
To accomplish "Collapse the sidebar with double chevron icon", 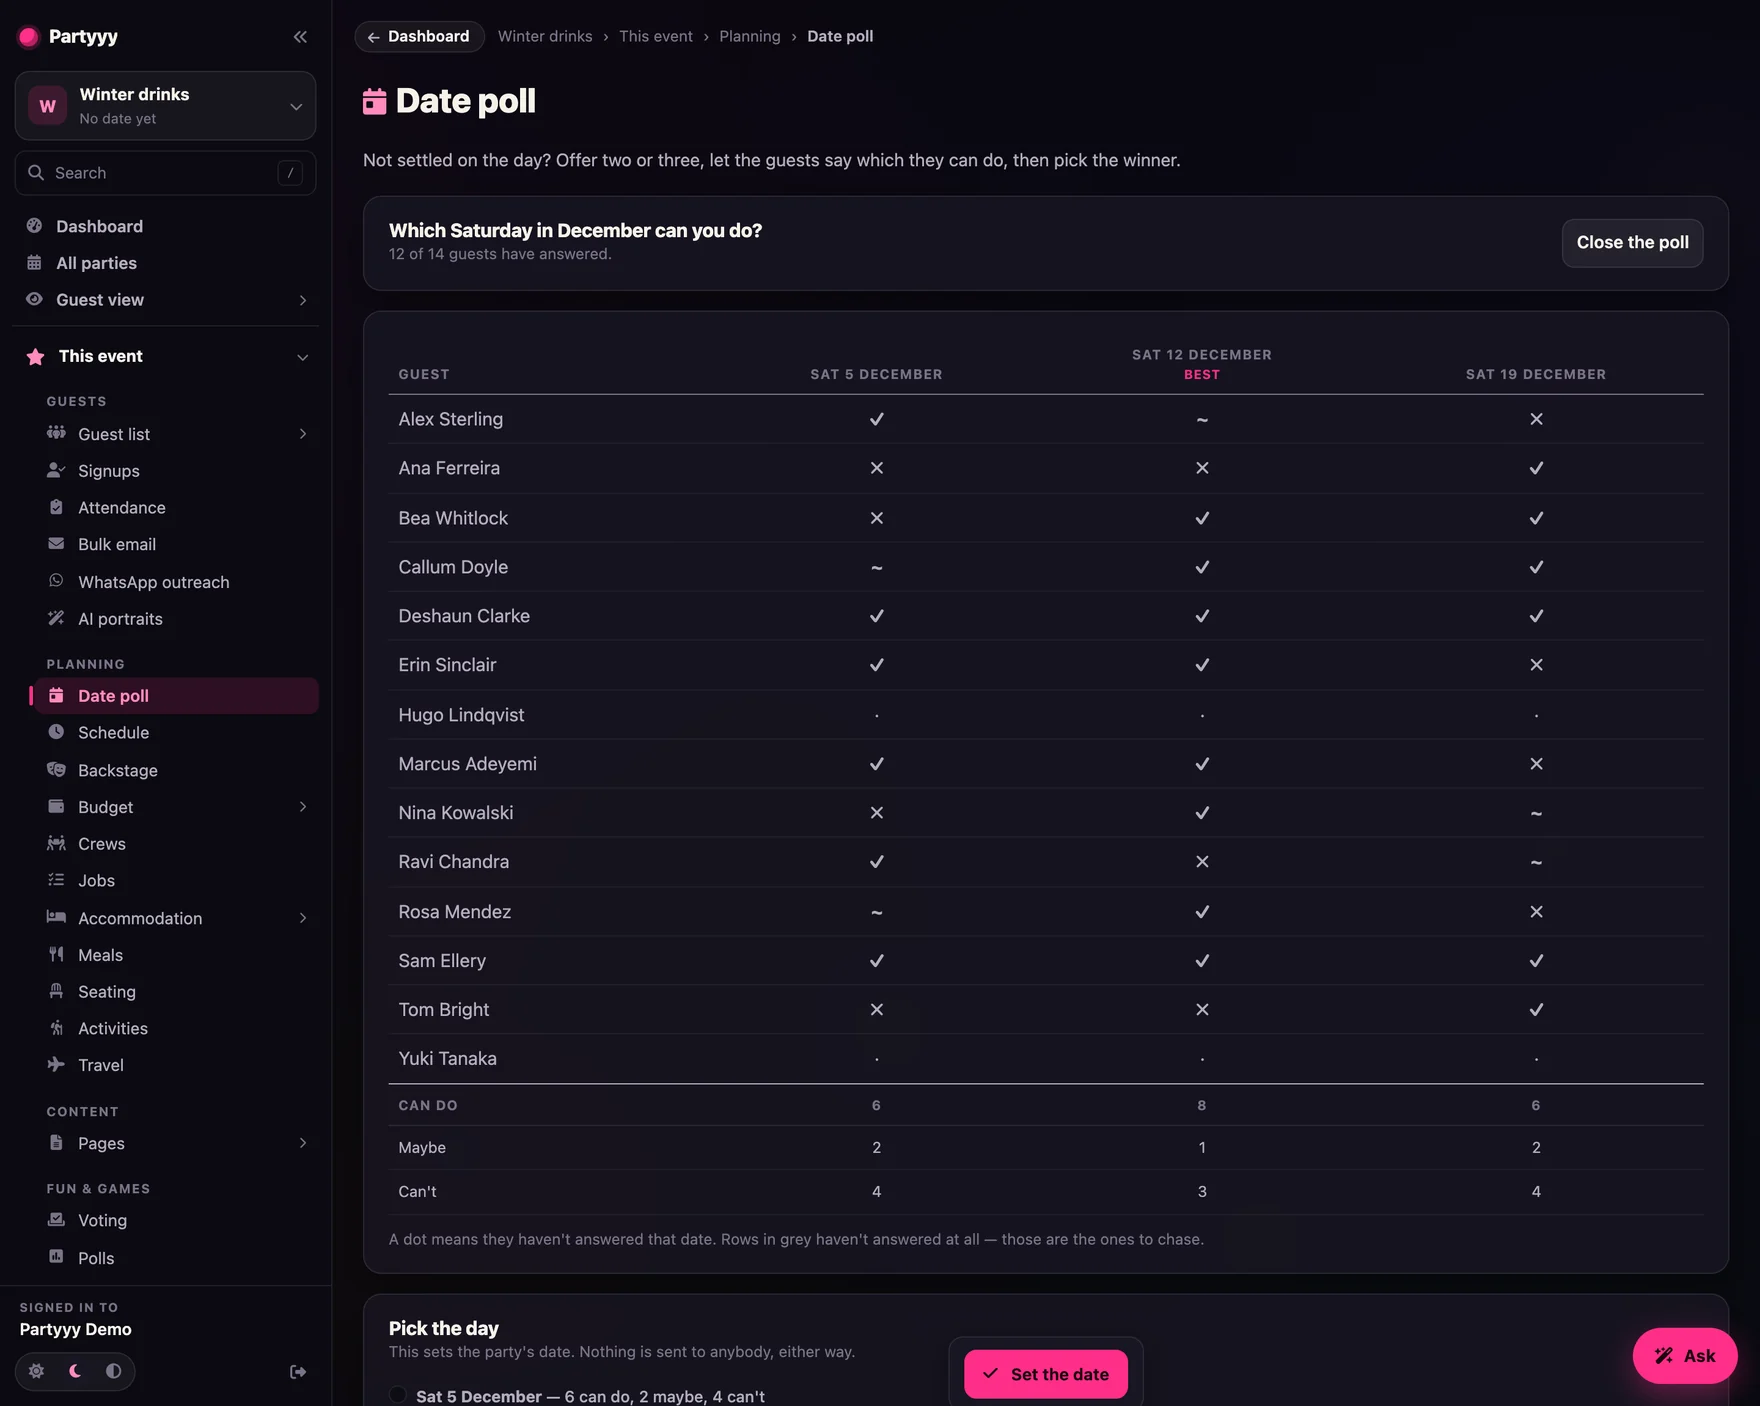I will point(300,37).
